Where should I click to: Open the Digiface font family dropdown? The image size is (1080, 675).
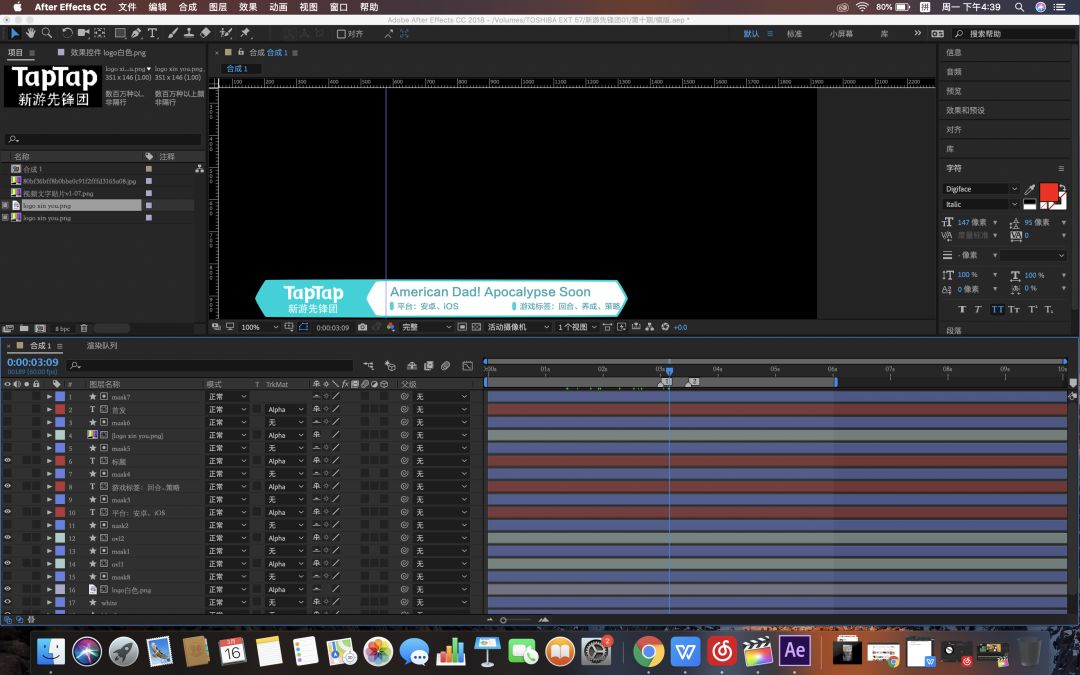(980, 188)
